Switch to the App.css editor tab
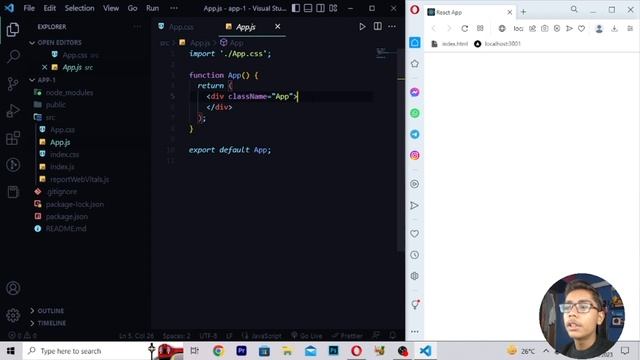The height and width of the screenshot is (360, 640). click(x=181, y=27)
